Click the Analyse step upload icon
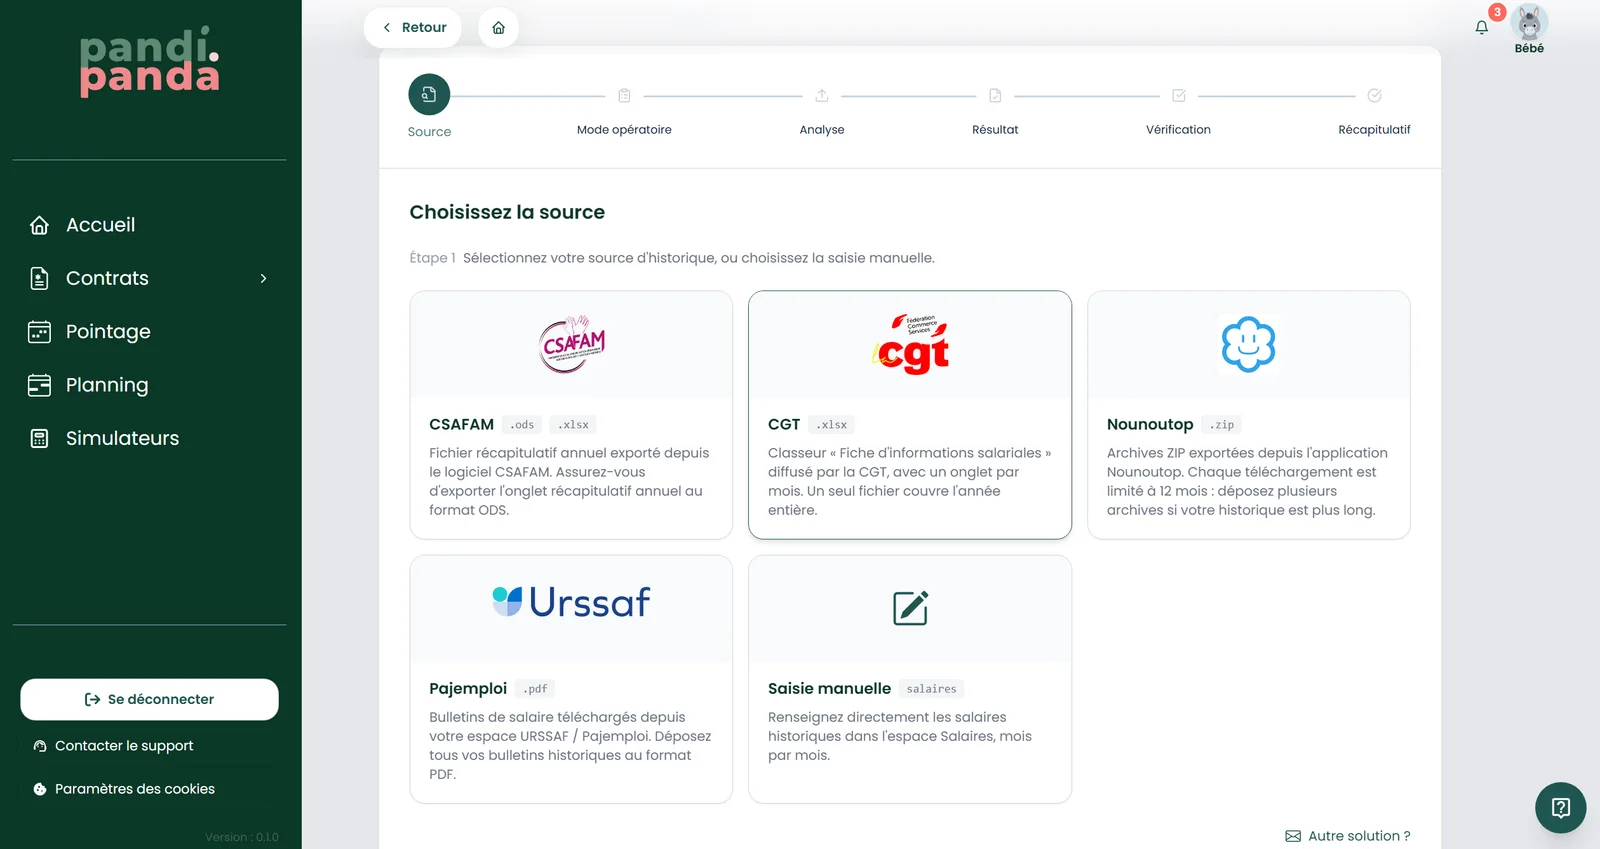 (822, 96)
